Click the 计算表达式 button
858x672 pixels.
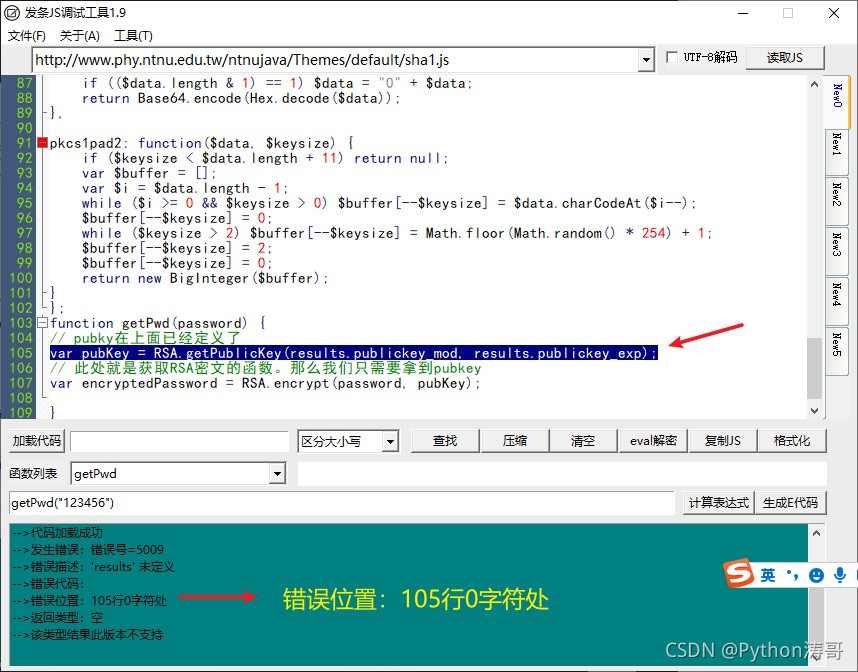coord(718,503)
